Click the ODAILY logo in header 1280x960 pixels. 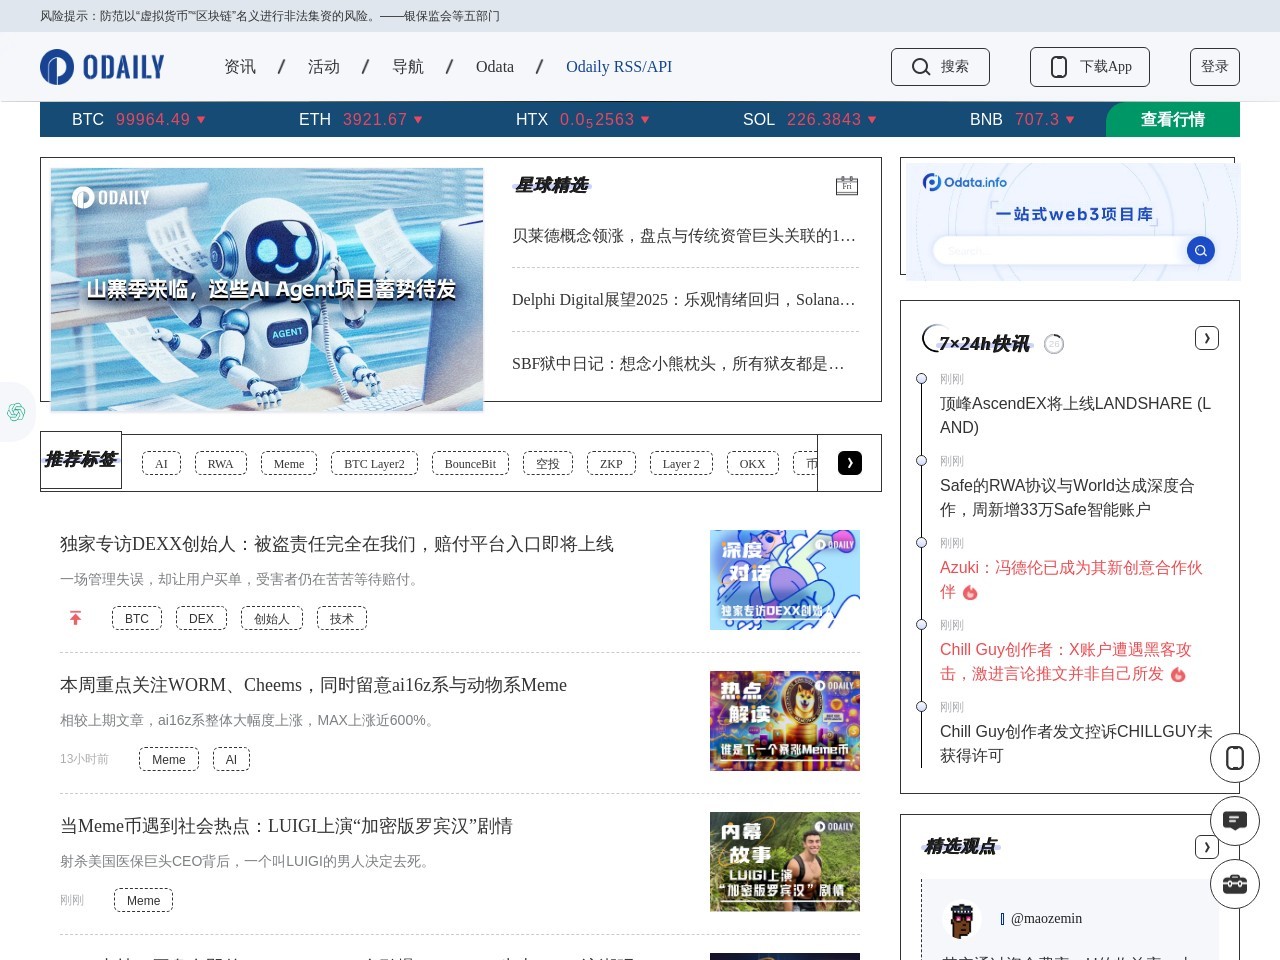102,67
